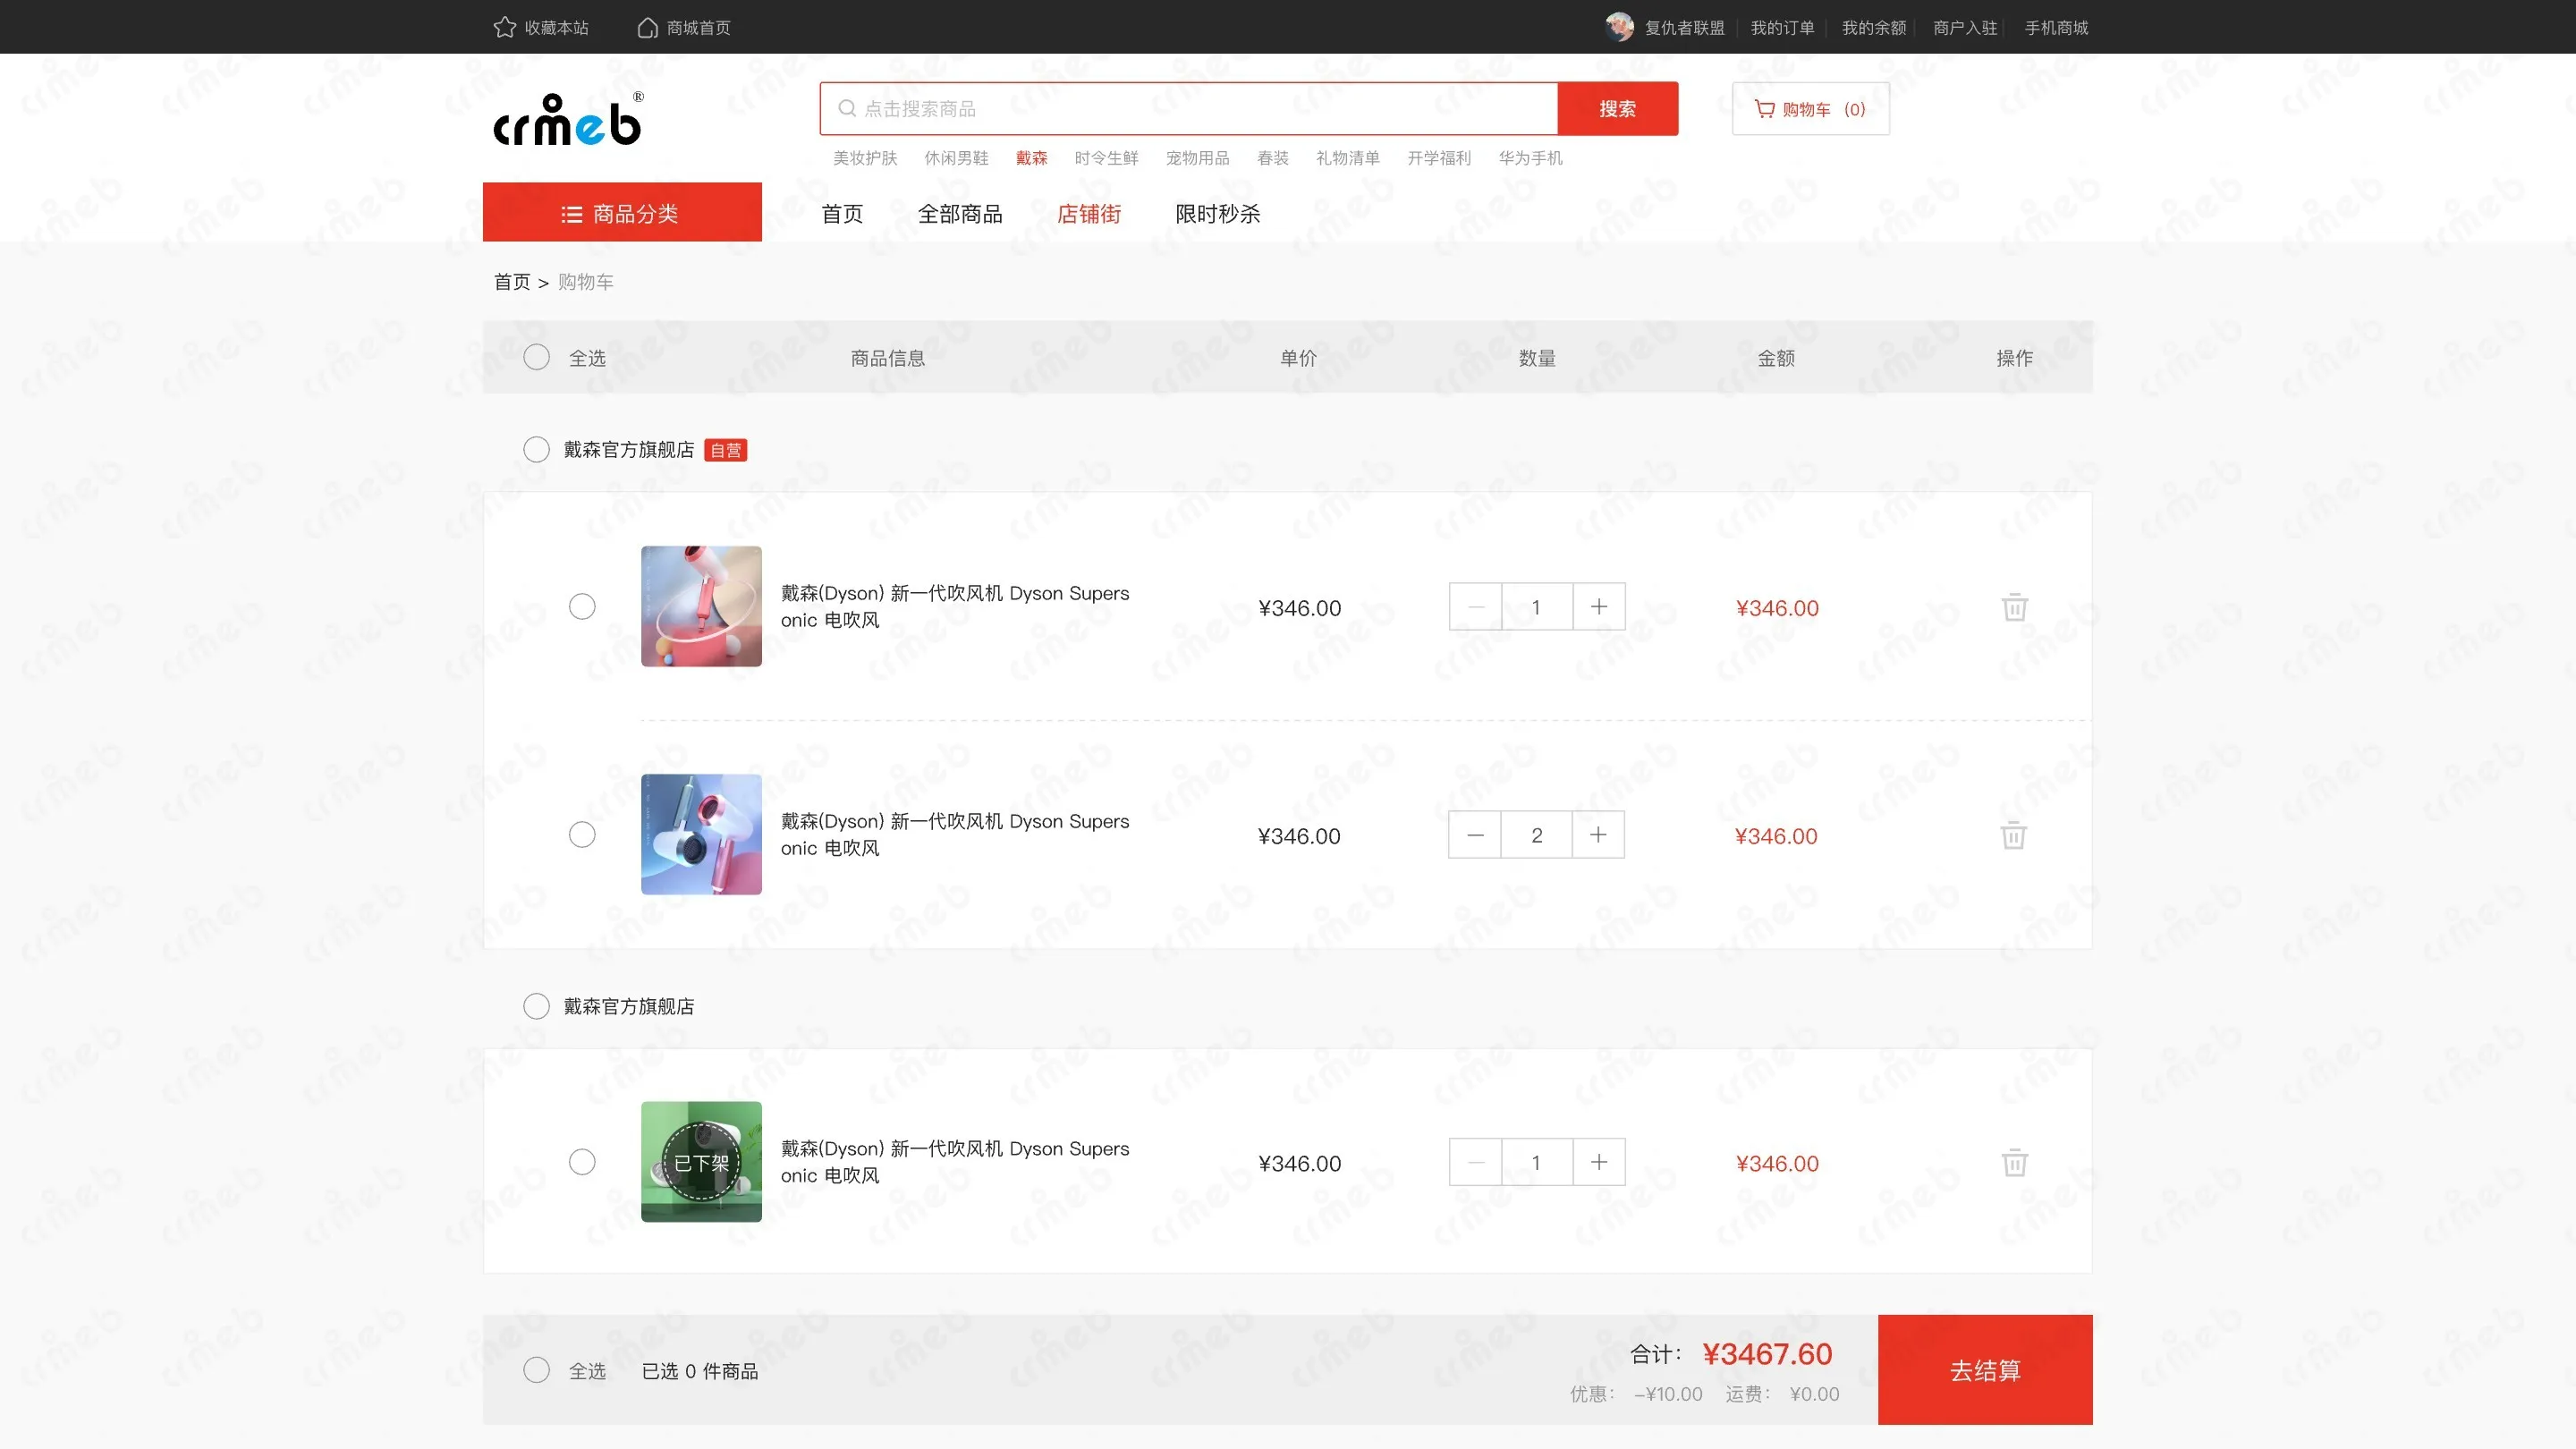Click the total amount ¥3467.60
2576x1449 pixels.
(1768, 1354)
